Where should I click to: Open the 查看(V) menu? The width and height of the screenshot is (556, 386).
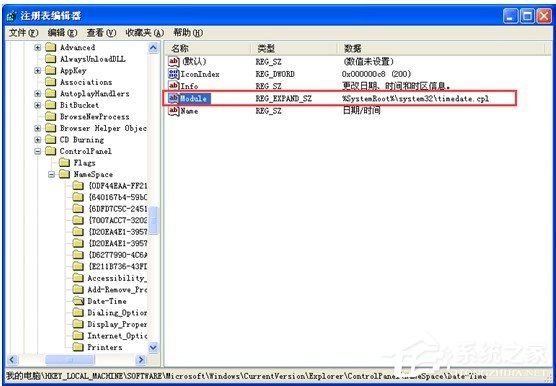tap(101, 33)
